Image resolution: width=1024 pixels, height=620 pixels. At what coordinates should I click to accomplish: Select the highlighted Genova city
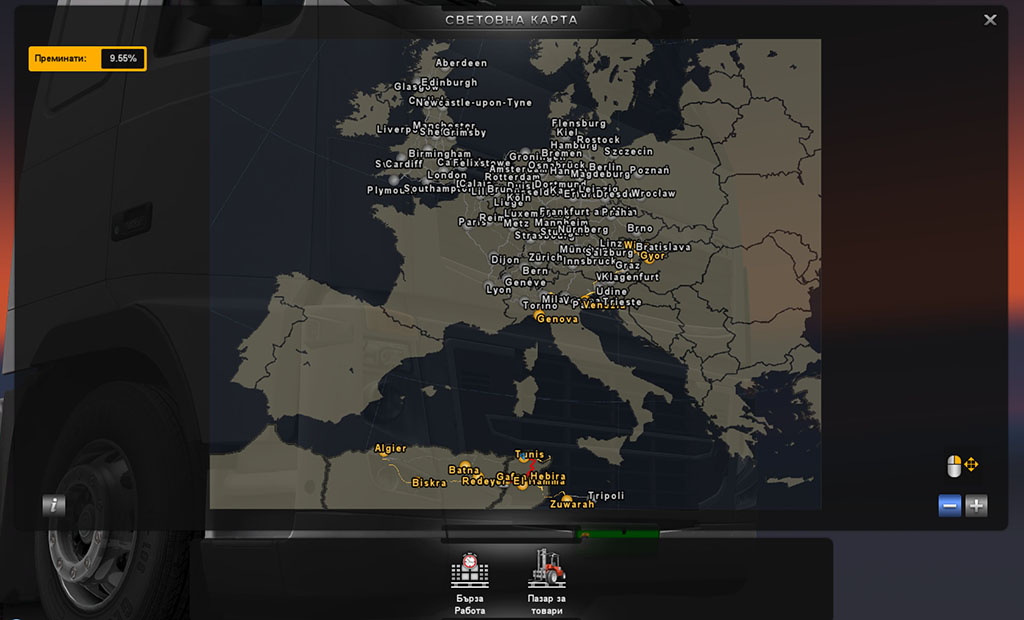point(557,319)
